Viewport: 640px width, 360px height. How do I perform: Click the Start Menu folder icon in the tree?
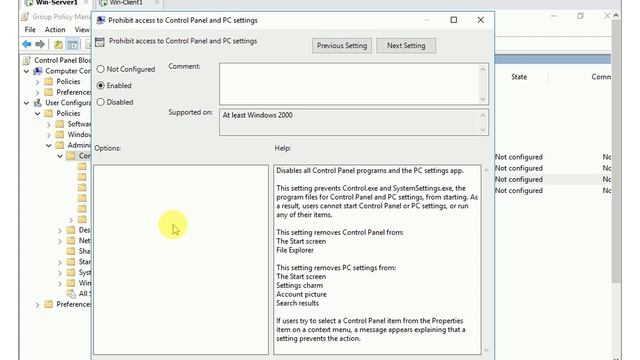click(x=71, y=262)
